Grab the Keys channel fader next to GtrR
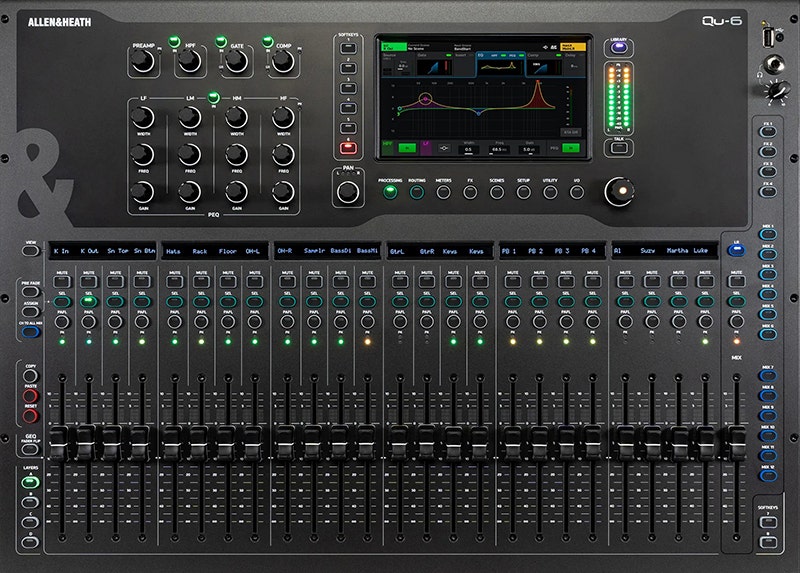 coord(453,443)
